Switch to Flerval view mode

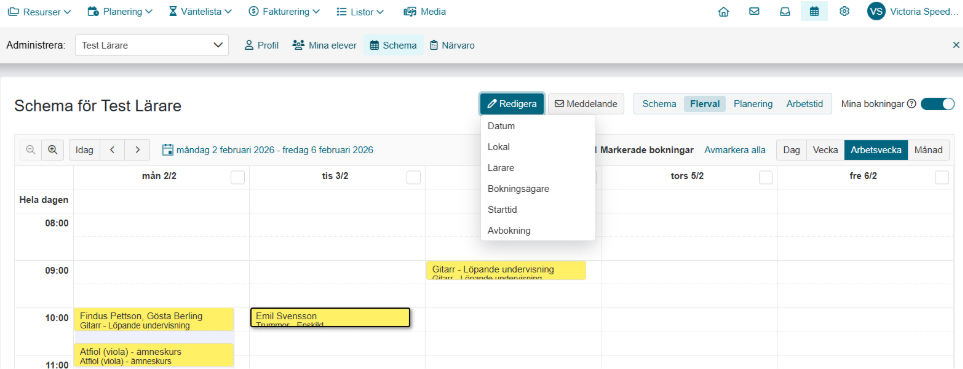[705, 104]
